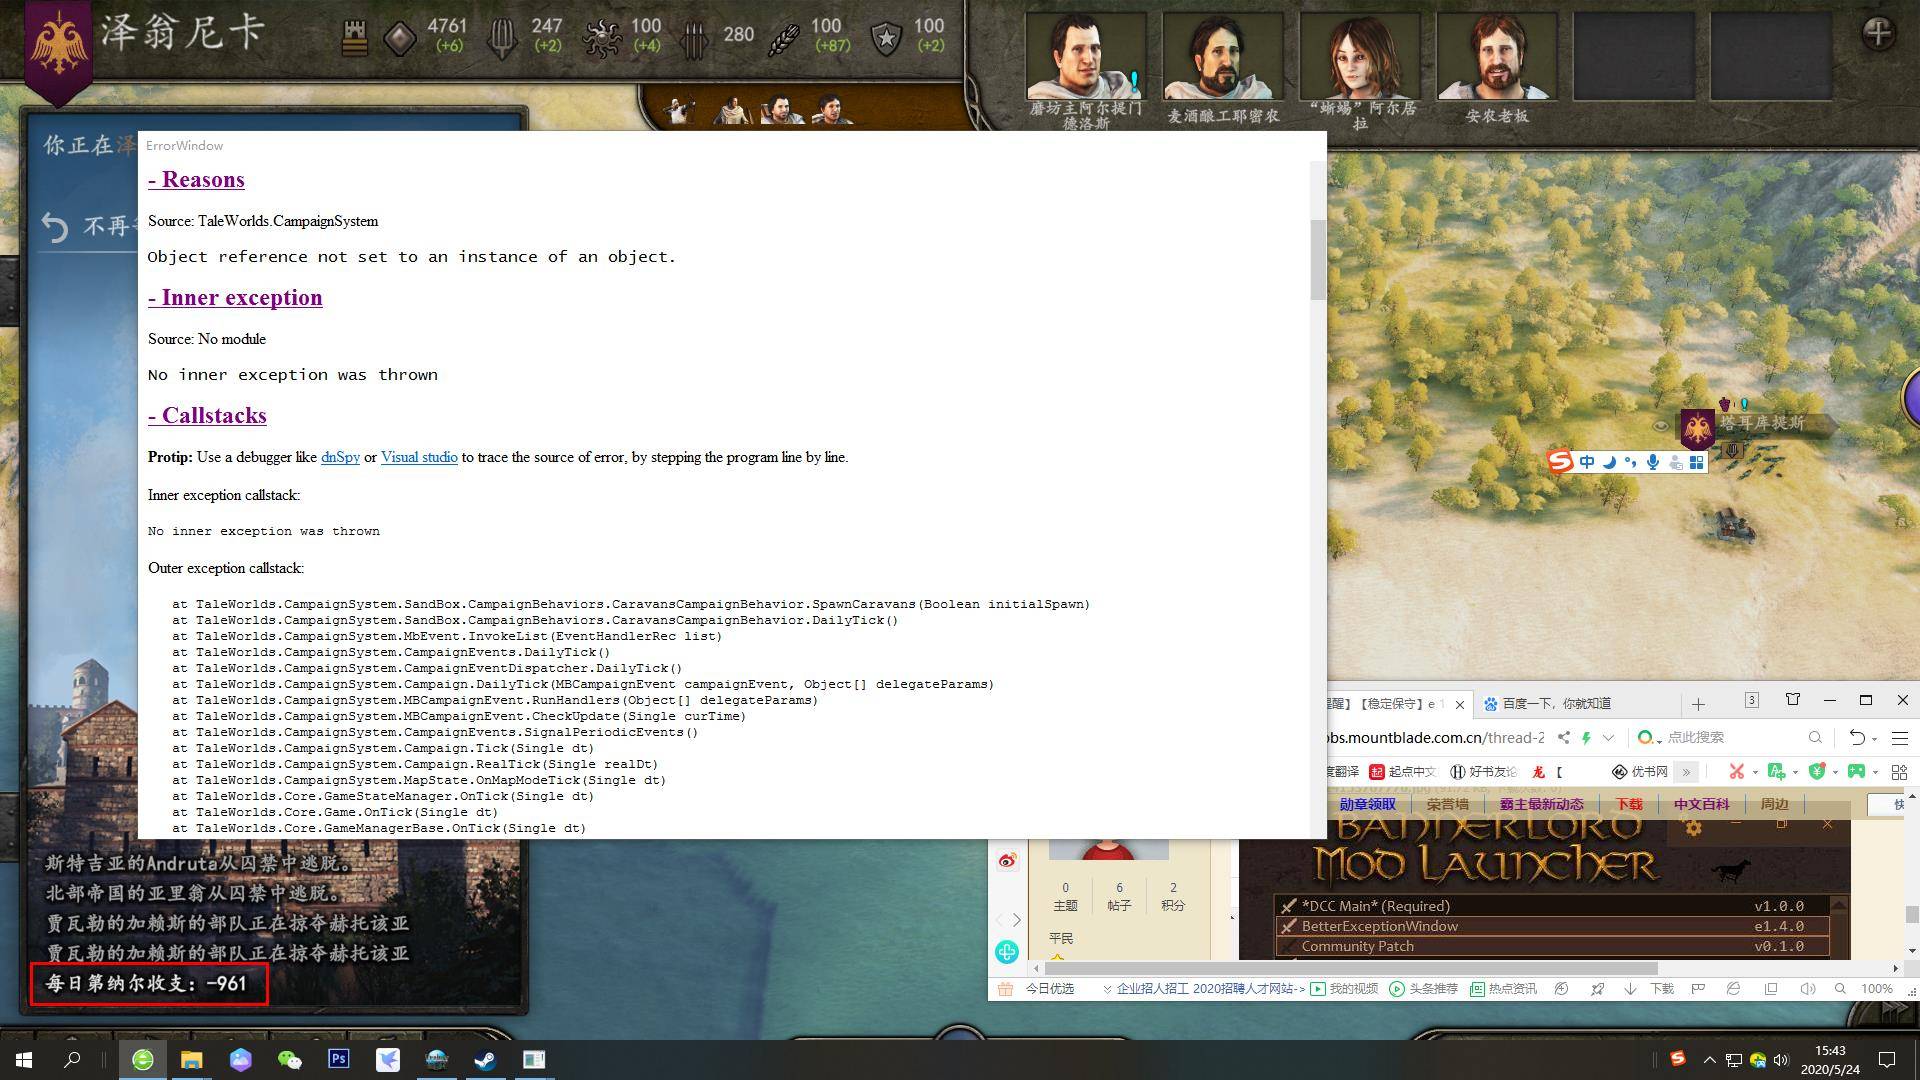Open a new browser tab with plus
This screenshot has height=1080, width=1920.
coord(1698,704)
